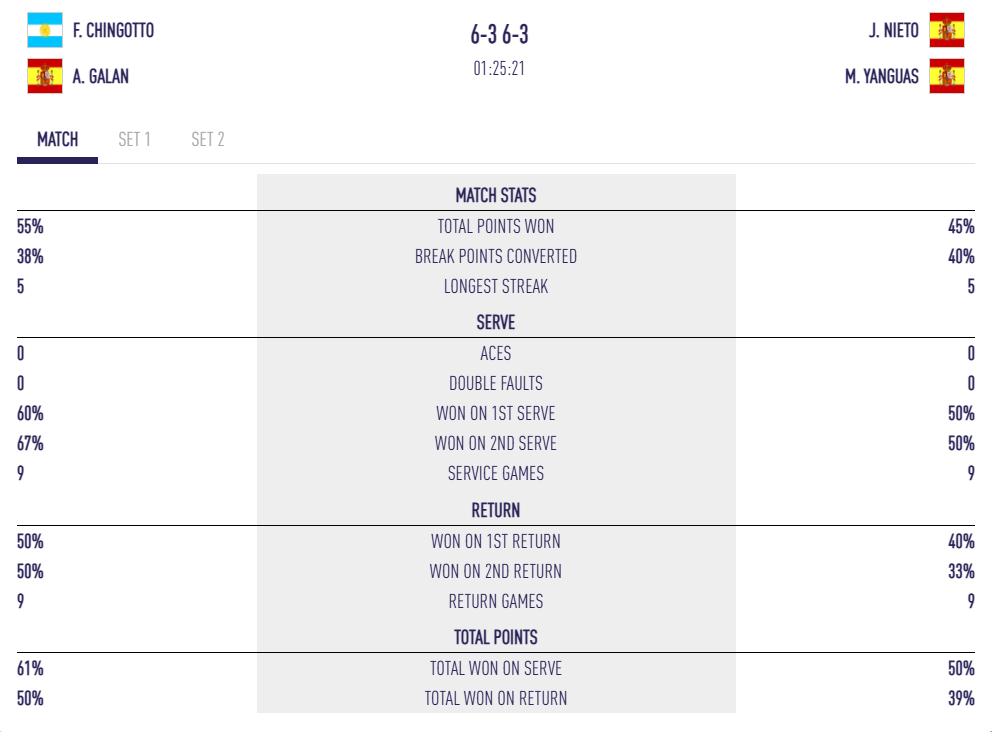Select M. Yanguas player name

click(881, 77)
